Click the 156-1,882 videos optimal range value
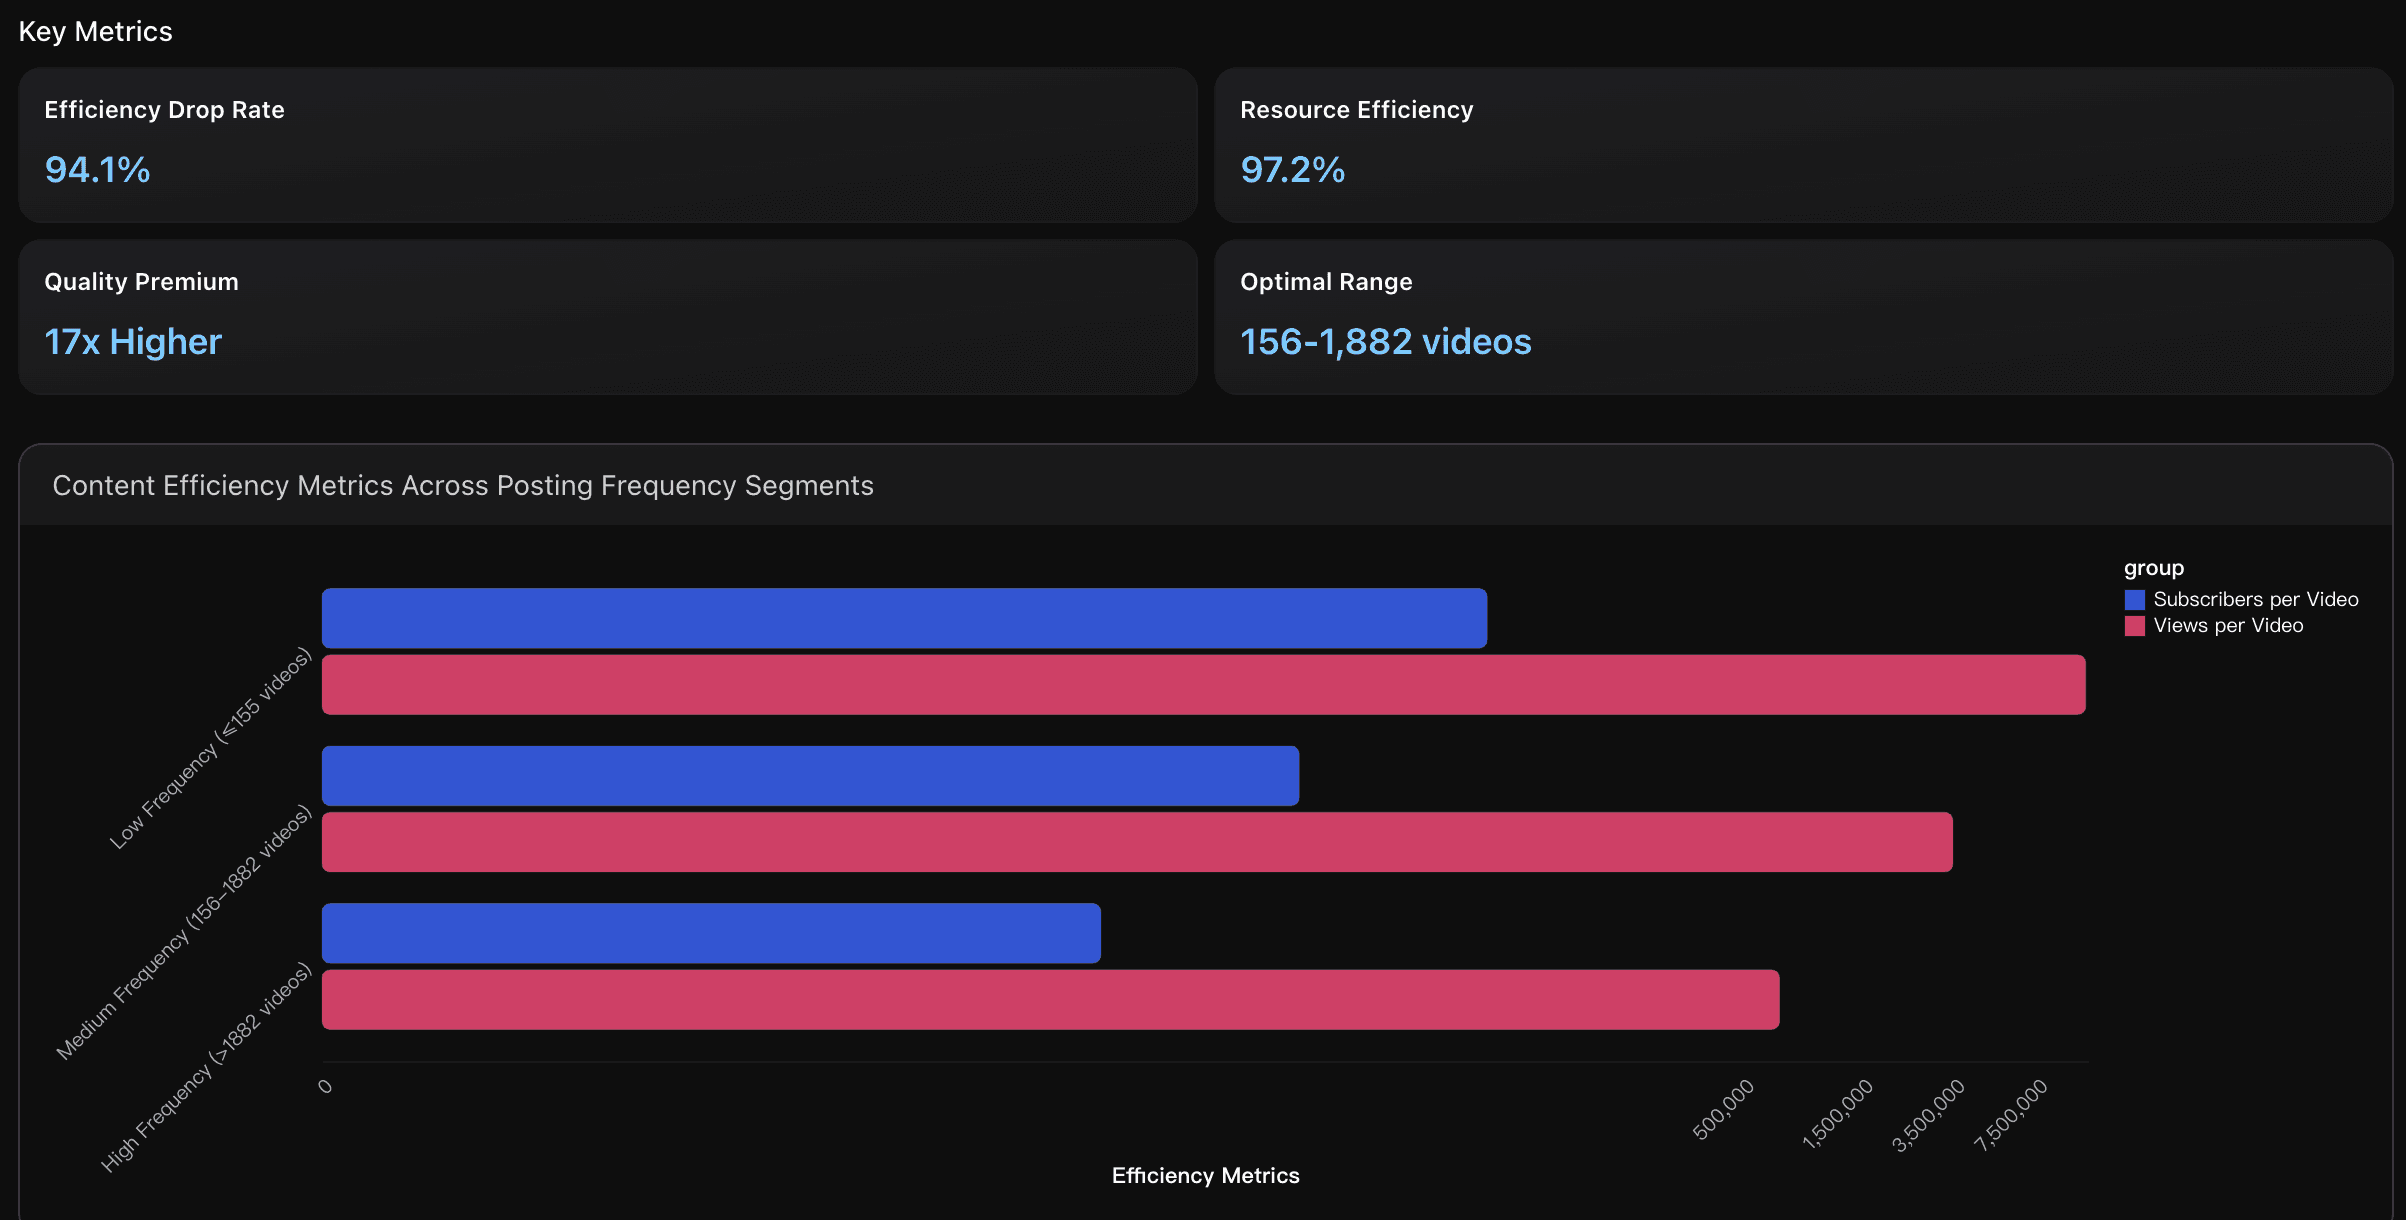Image resolution: width=2406 pixels, height=1220 pixels. (x=1385, y=341)
